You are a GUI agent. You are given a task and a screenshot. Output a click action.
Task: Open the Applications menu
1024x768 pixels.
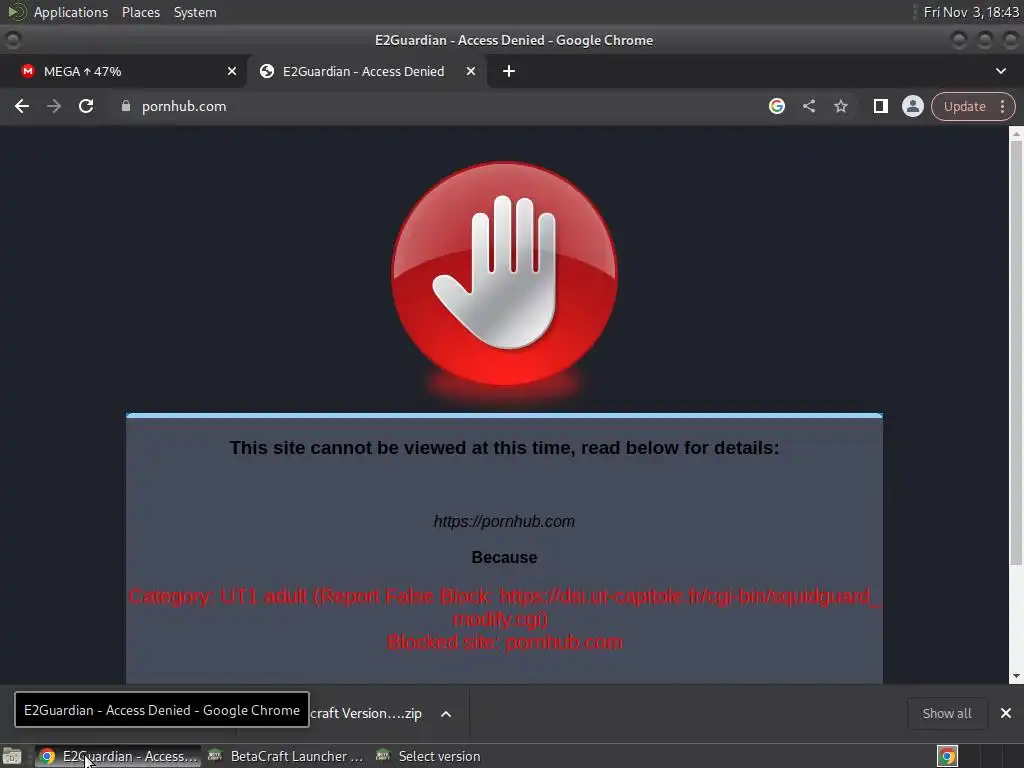pos(71,12)
